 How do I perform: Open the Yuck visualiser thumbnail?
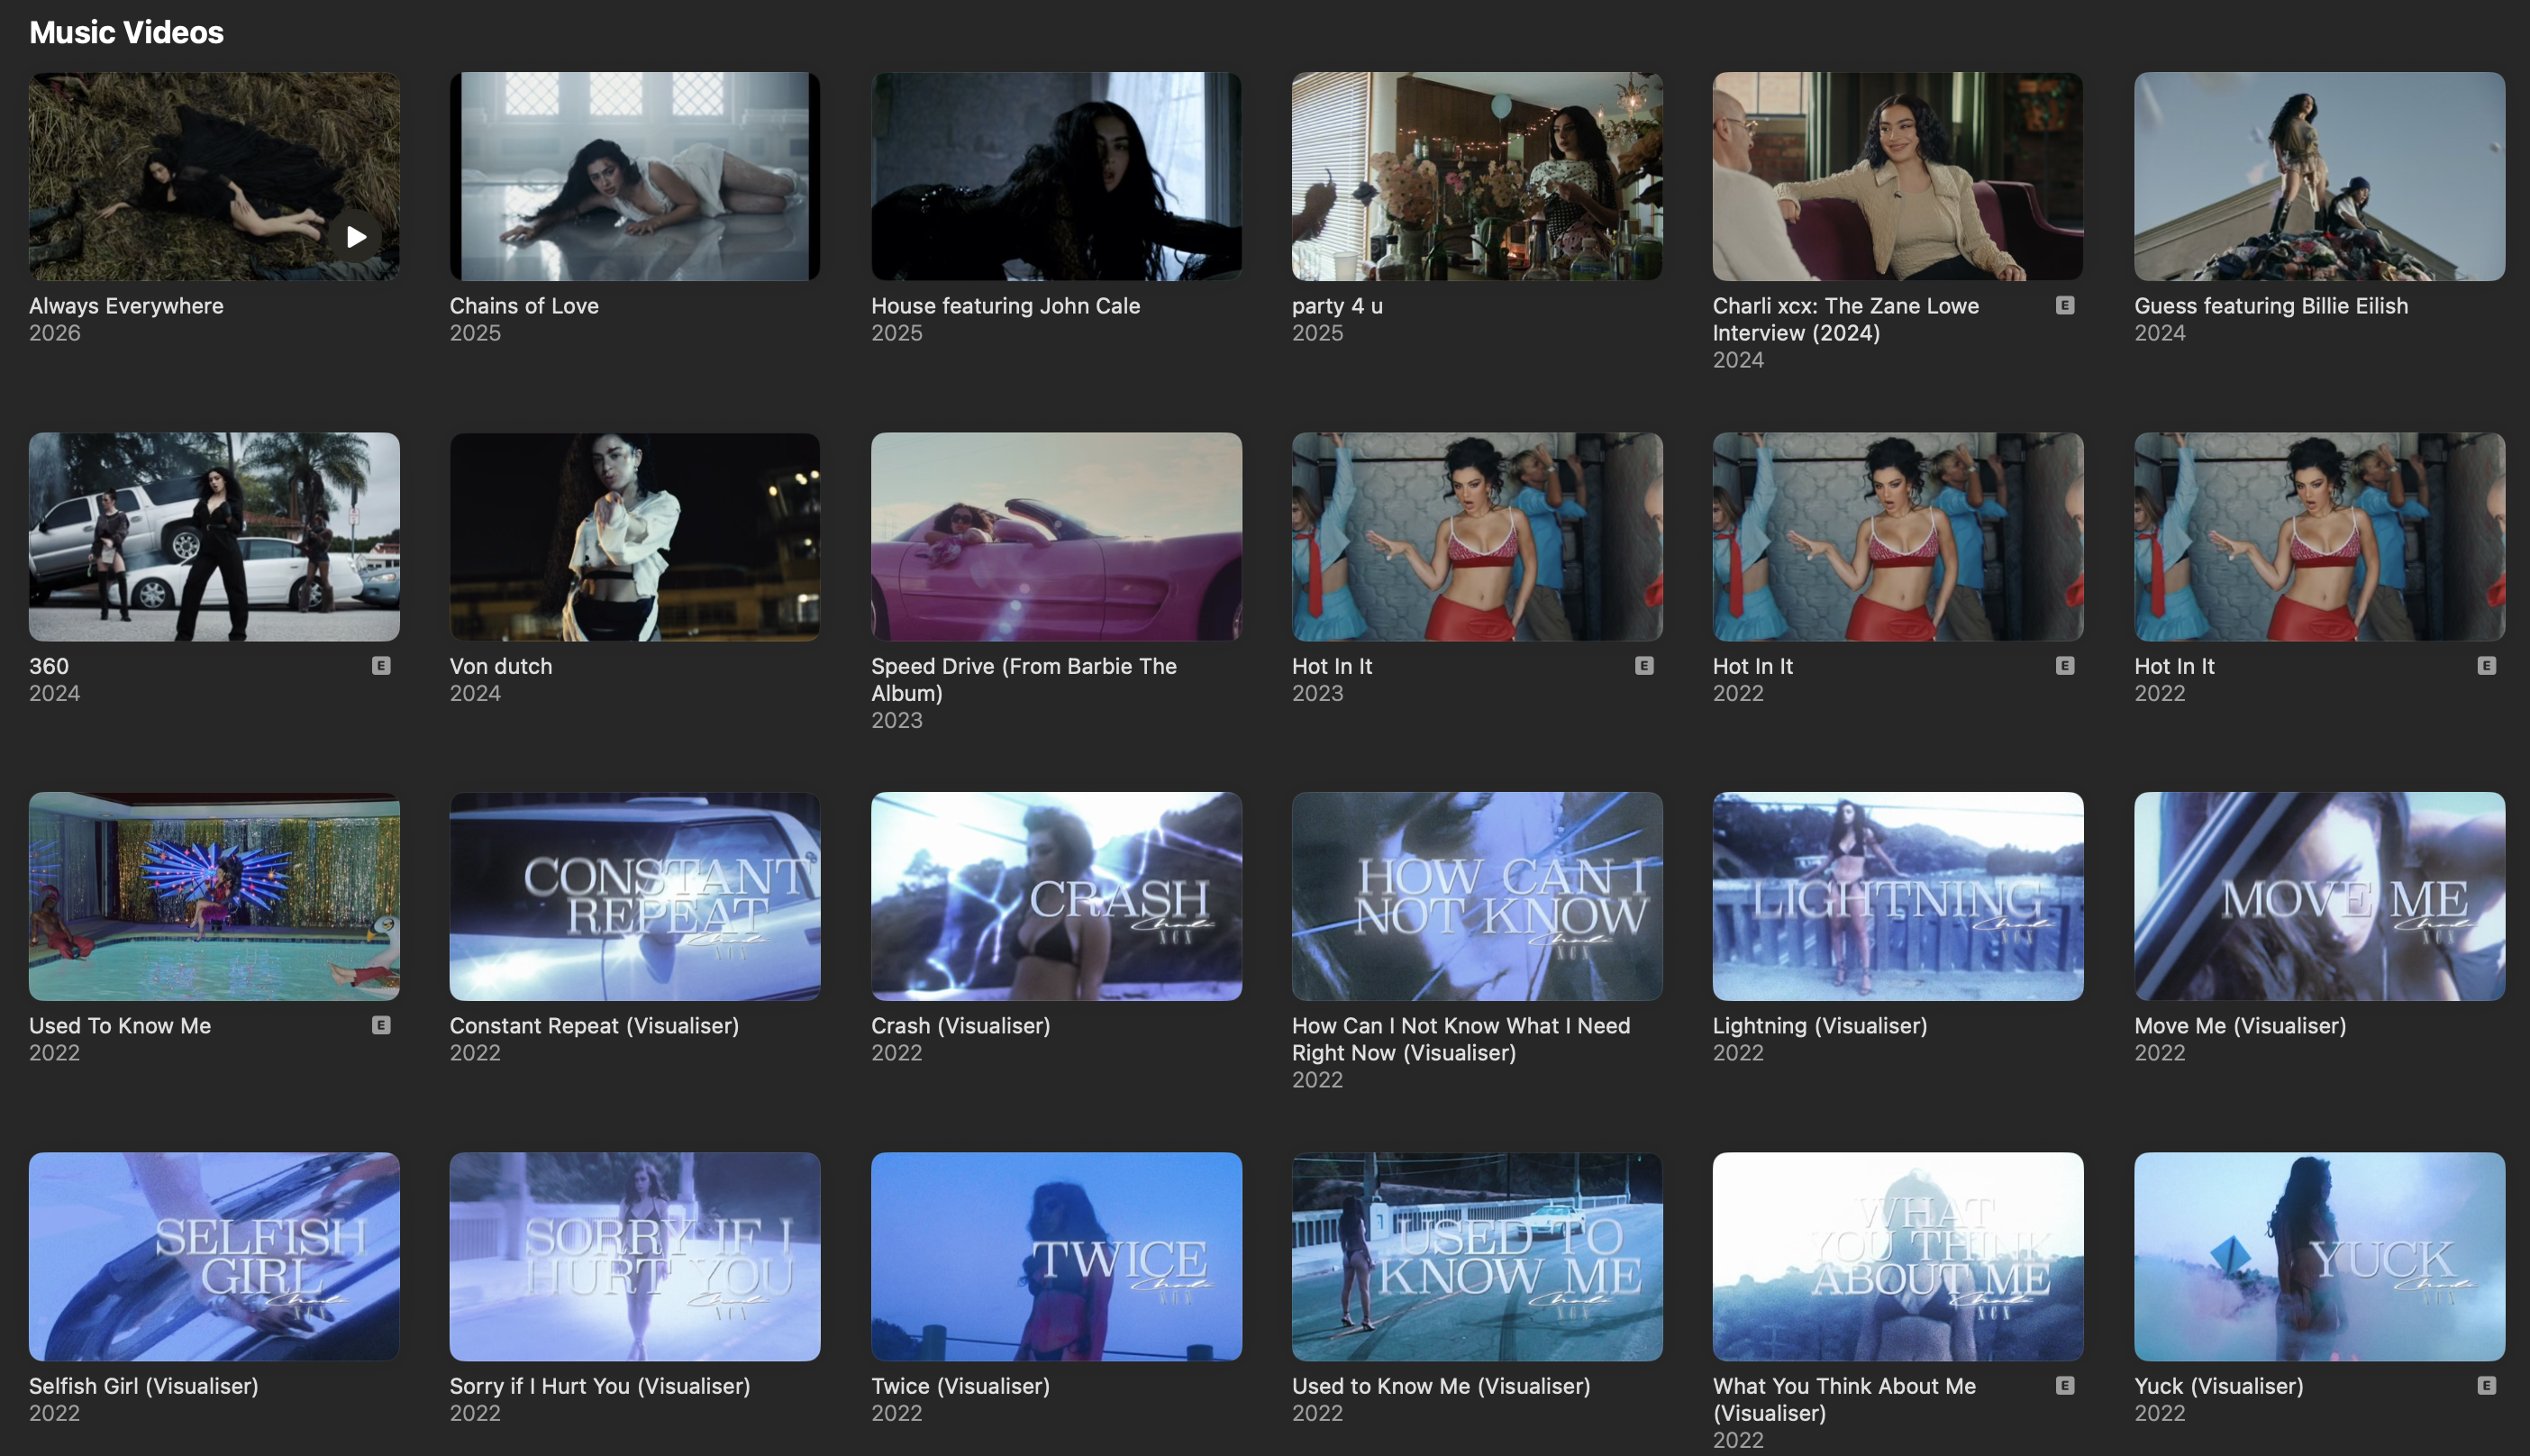[x=2319, y=1256]
